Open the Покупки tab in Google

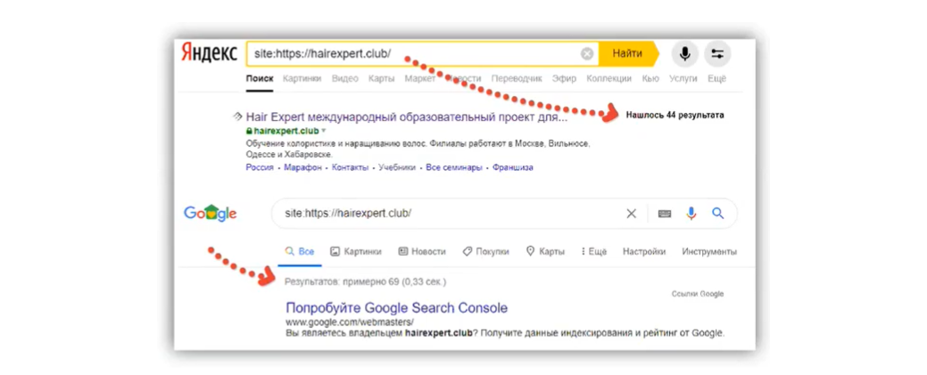(485, 251)
